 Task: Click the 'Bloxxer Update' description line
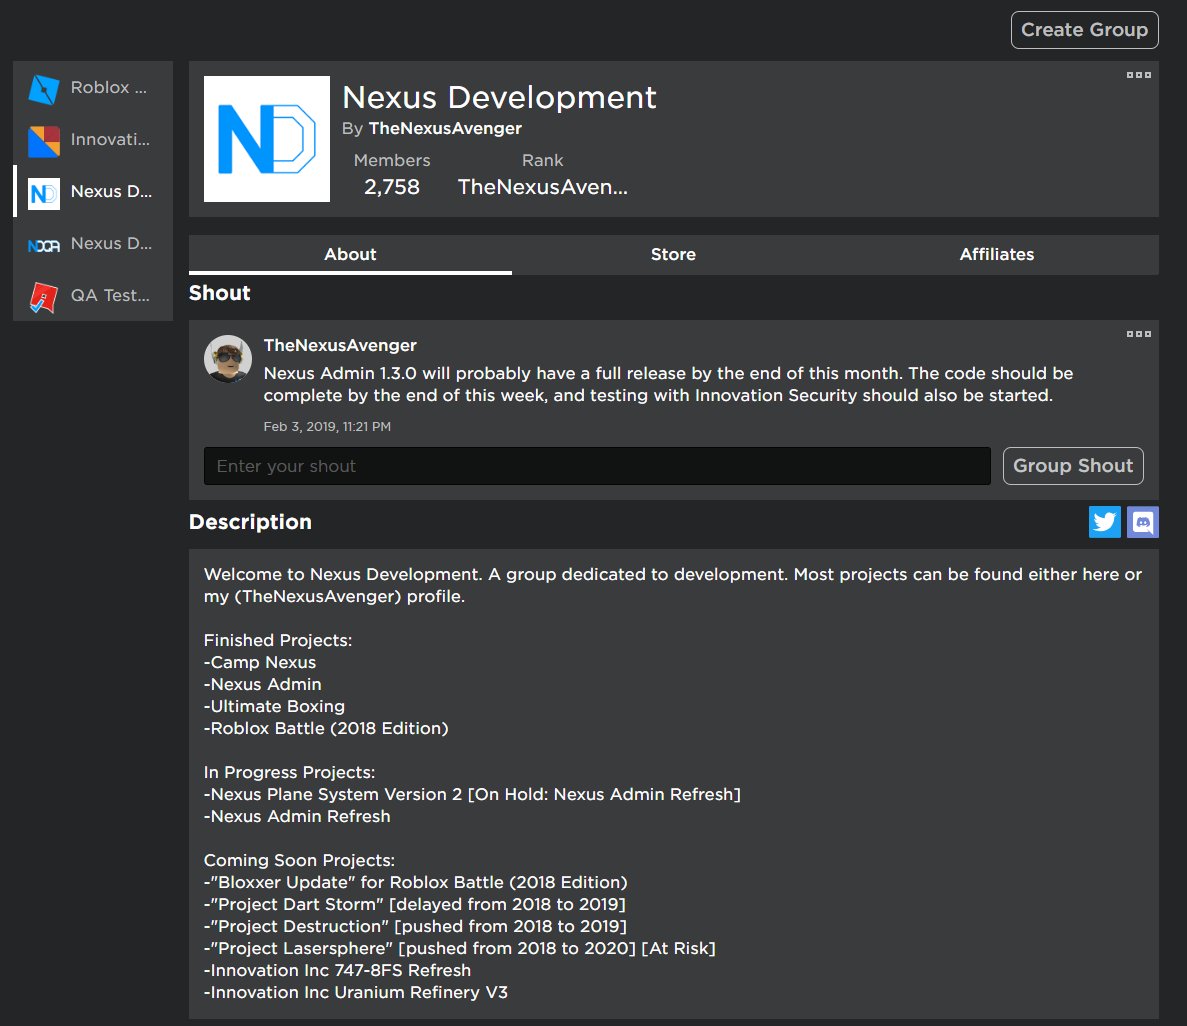(x=416, y=882)
